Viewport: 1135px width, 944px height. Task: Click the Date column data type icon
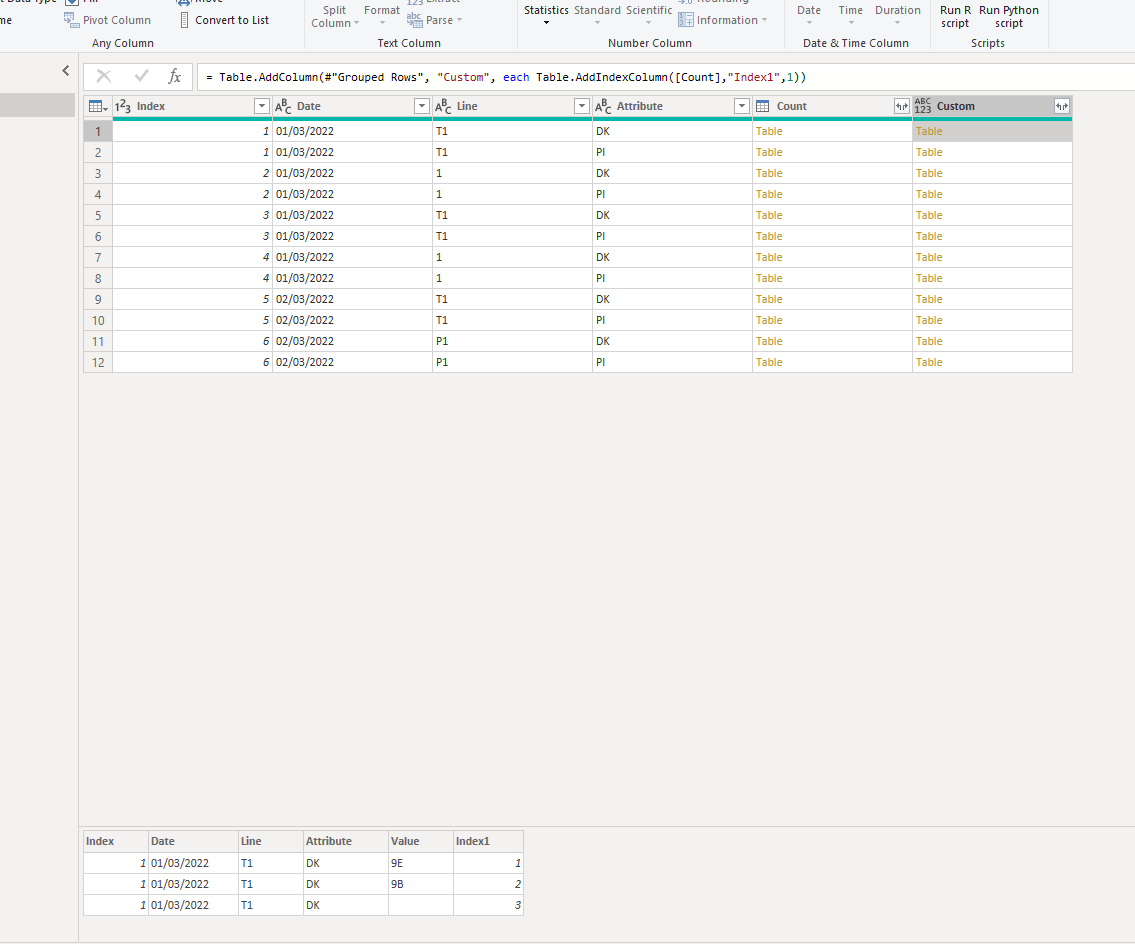(283, 106)
